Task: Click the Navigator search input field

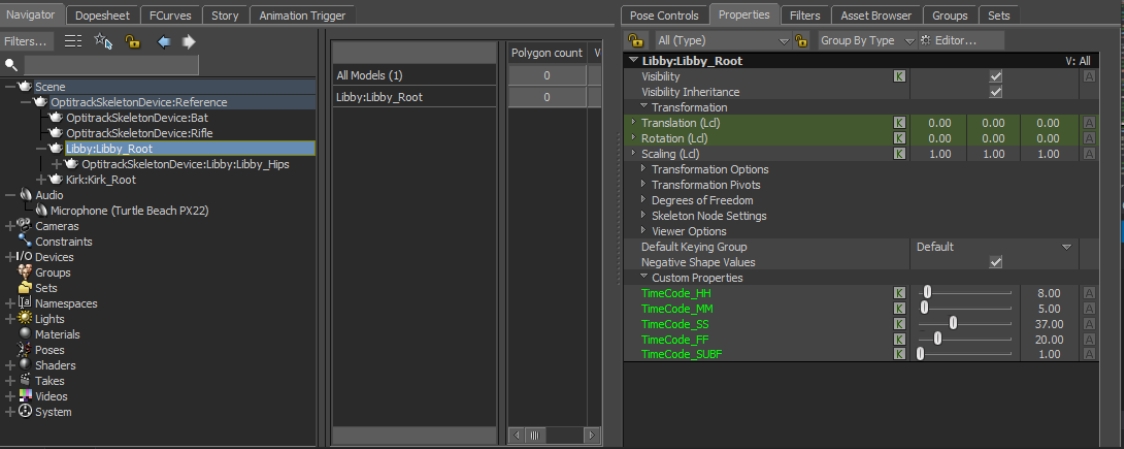Action: (110, 65)
